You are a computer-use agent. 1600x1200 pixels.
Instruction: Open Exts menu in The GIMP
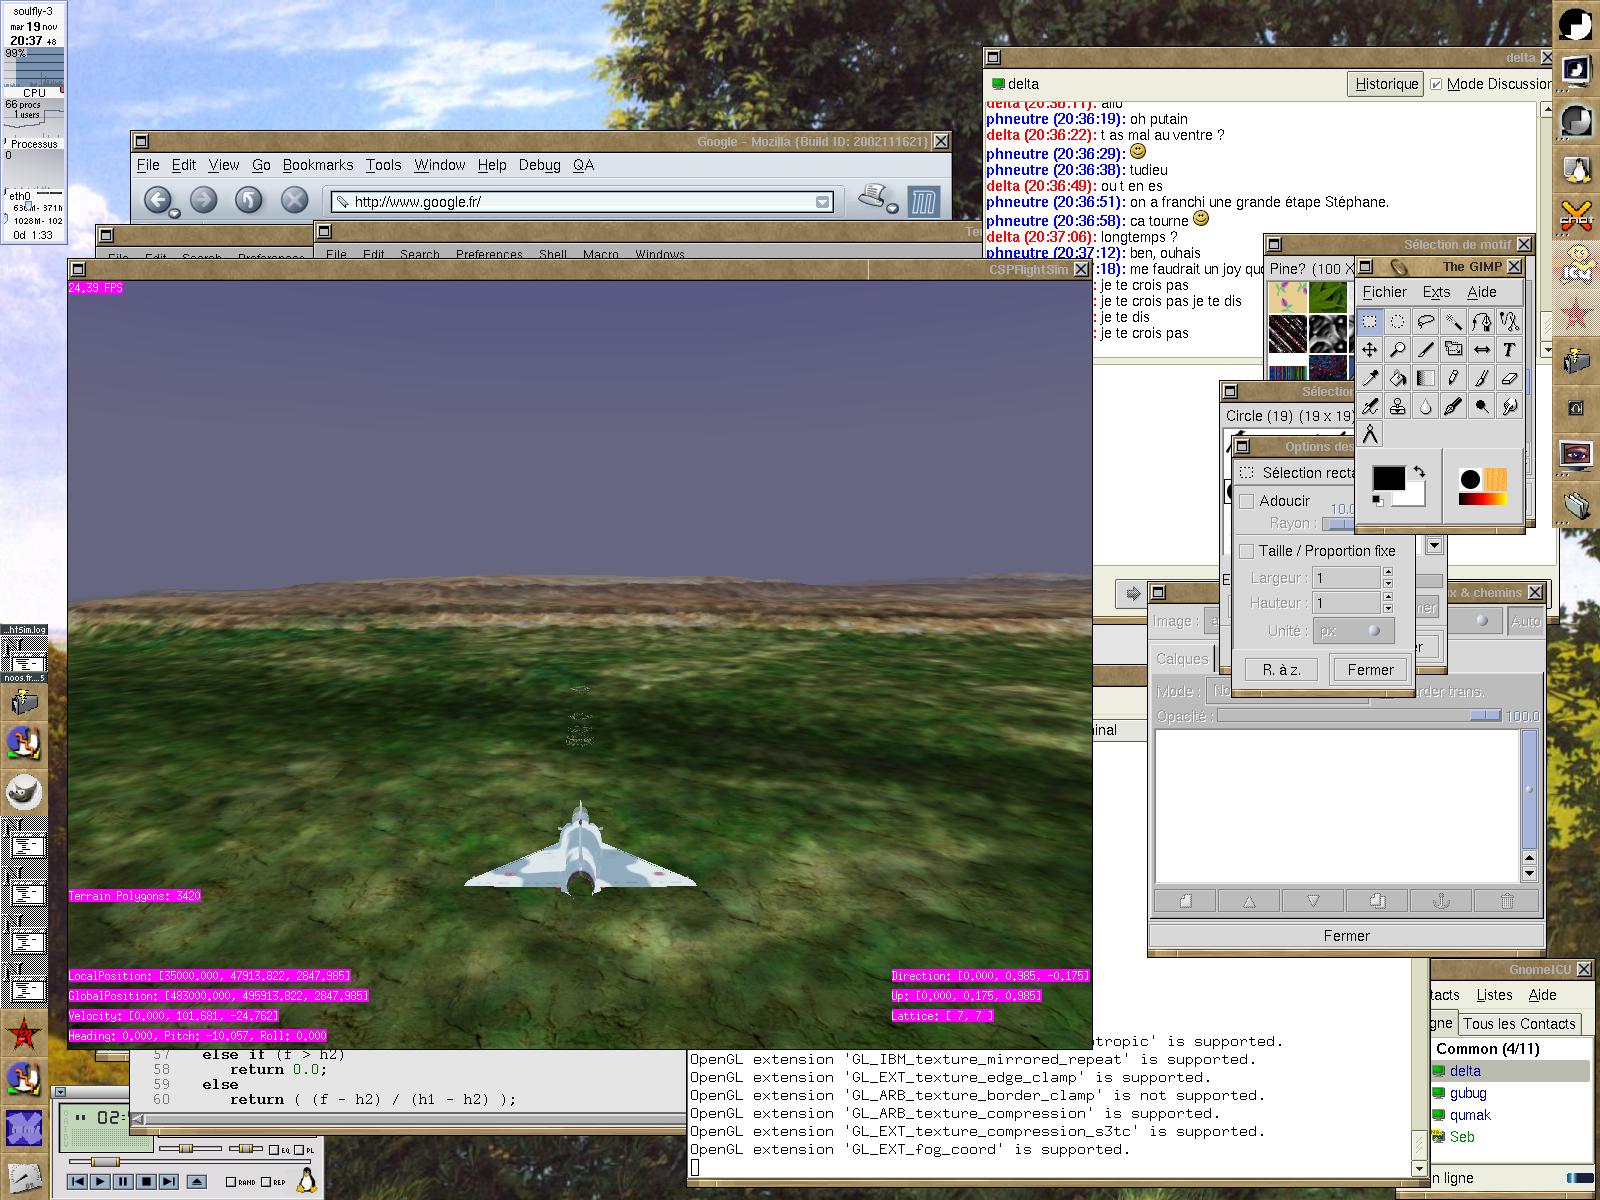1436,292
